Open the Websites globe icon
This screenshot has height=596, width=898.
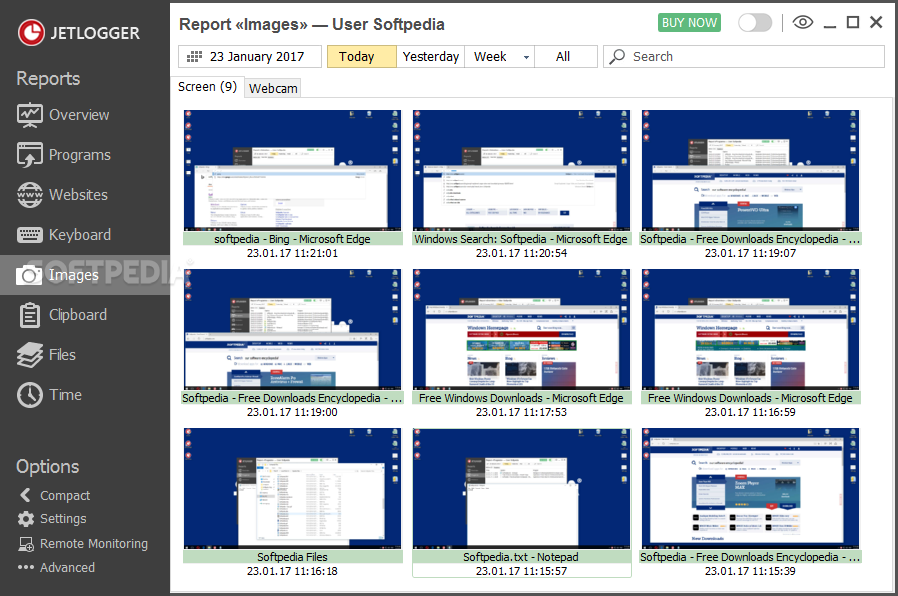click(29, 195)
